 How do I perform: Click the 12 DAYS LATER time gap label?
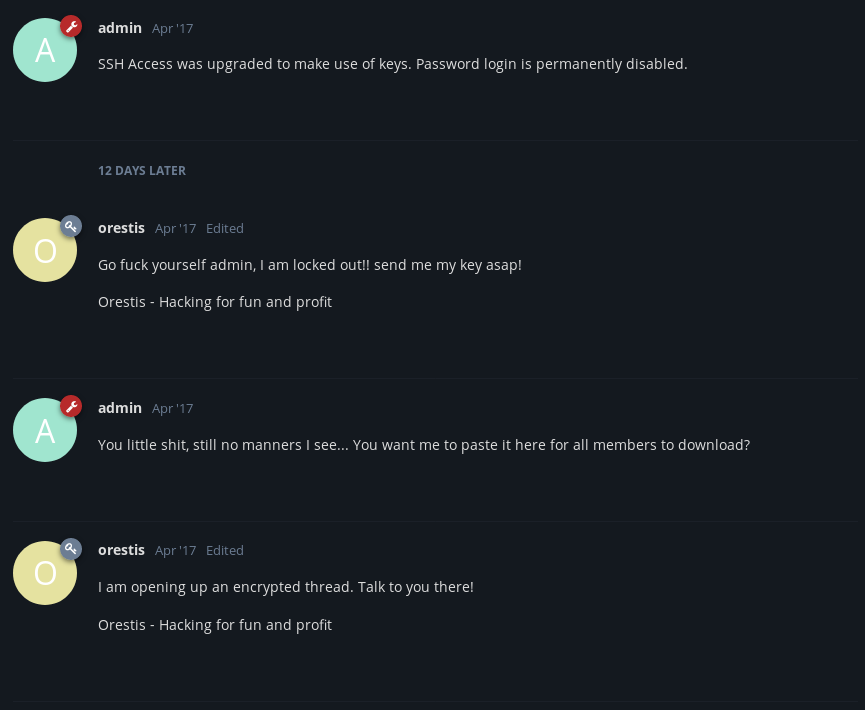click(x=142, y=171)
